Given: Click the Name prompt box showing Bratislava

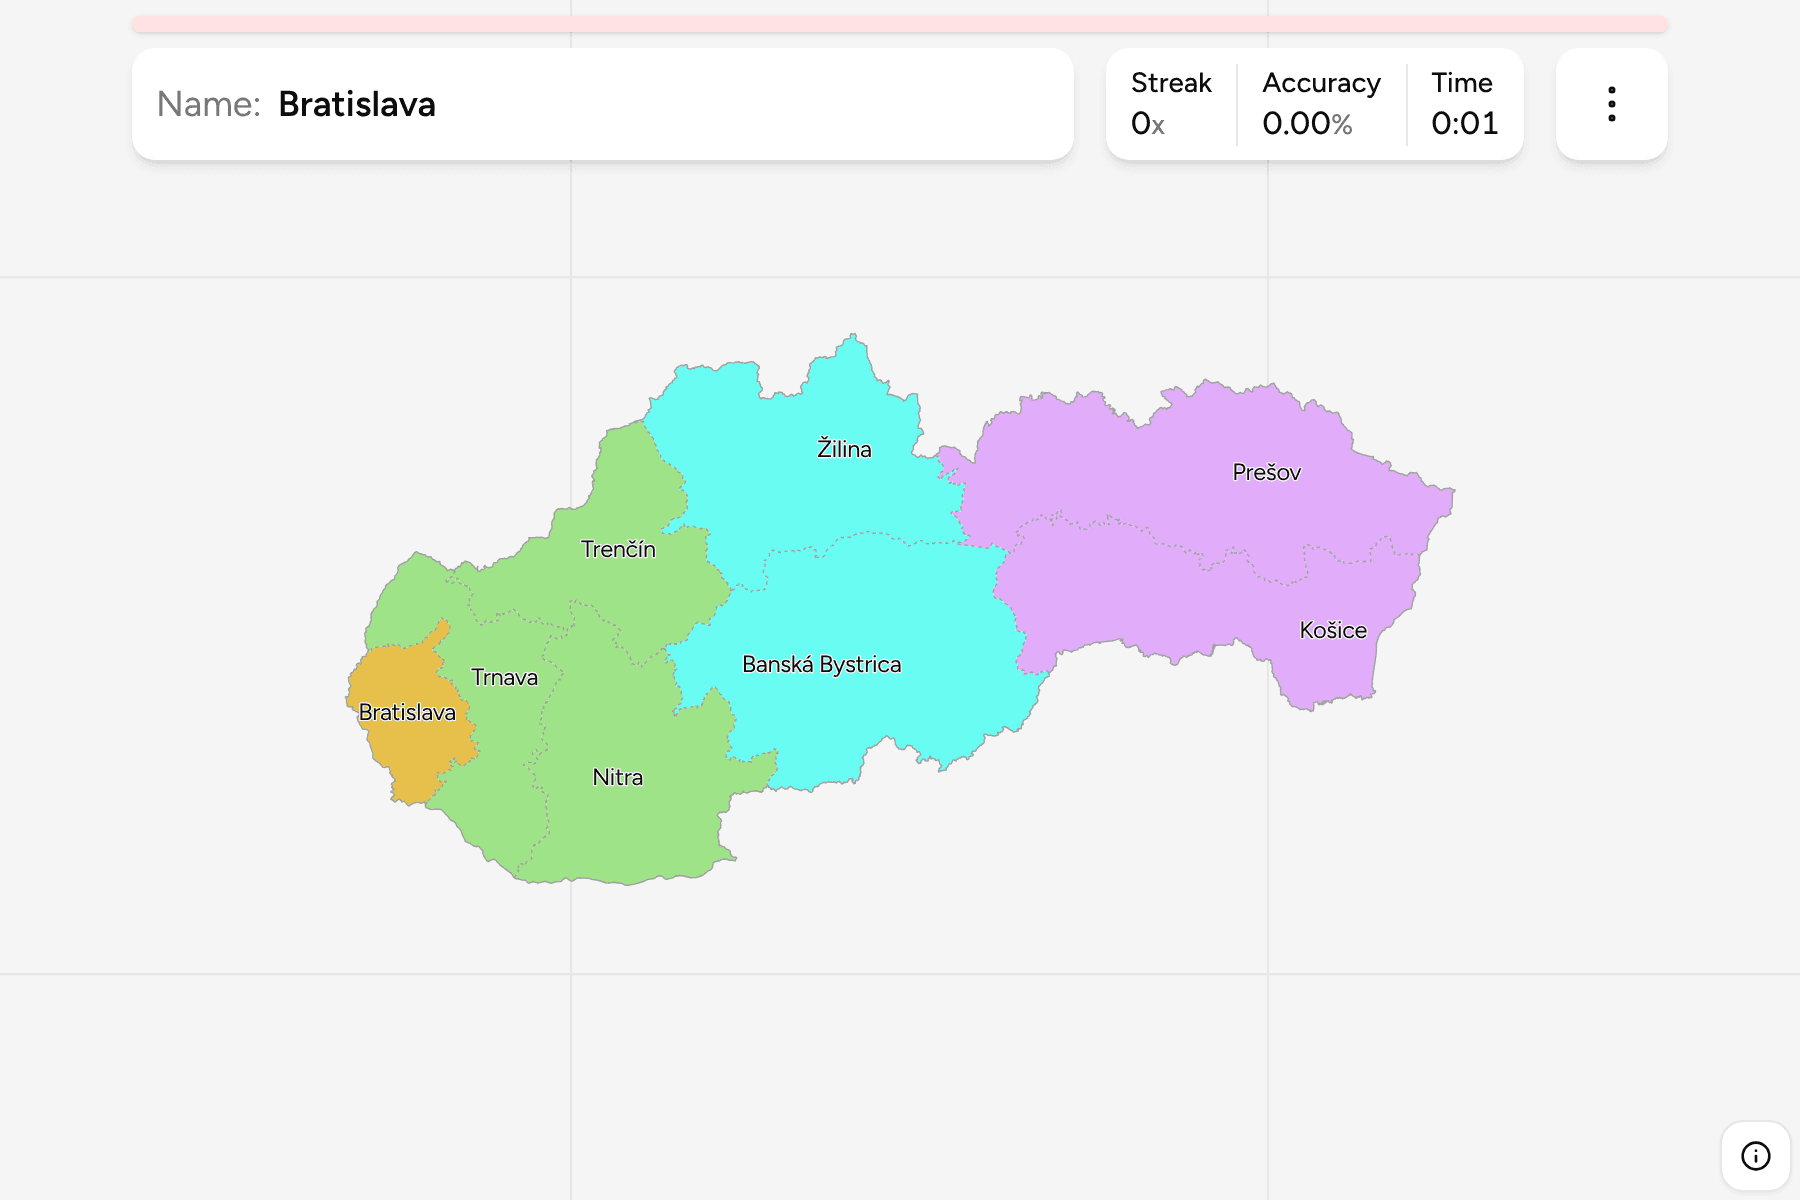Looking at the screenshot, I should click(603, 104).
